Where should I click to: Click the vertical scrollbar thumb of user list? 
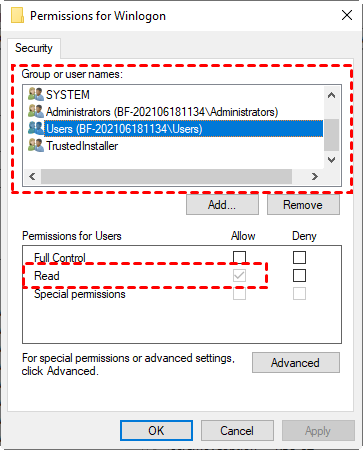[x=331, y=135]
